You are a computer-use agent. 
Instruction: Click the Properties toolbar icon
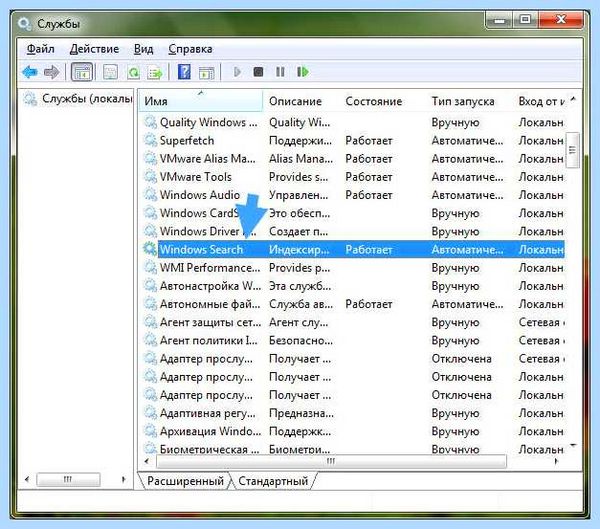click(x=111, y=72)
